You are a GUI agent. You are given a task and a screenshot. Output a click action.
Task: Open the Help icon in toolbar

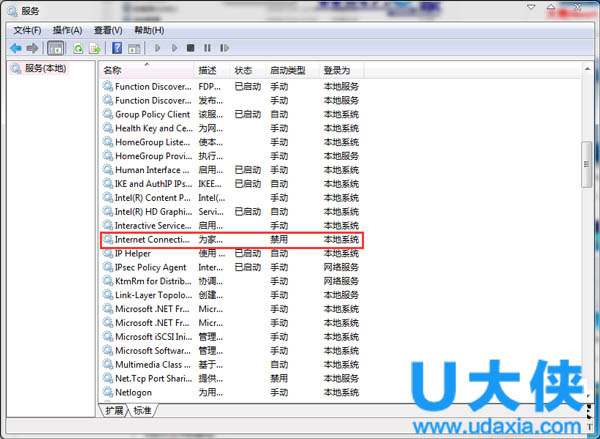pos(118,48)
